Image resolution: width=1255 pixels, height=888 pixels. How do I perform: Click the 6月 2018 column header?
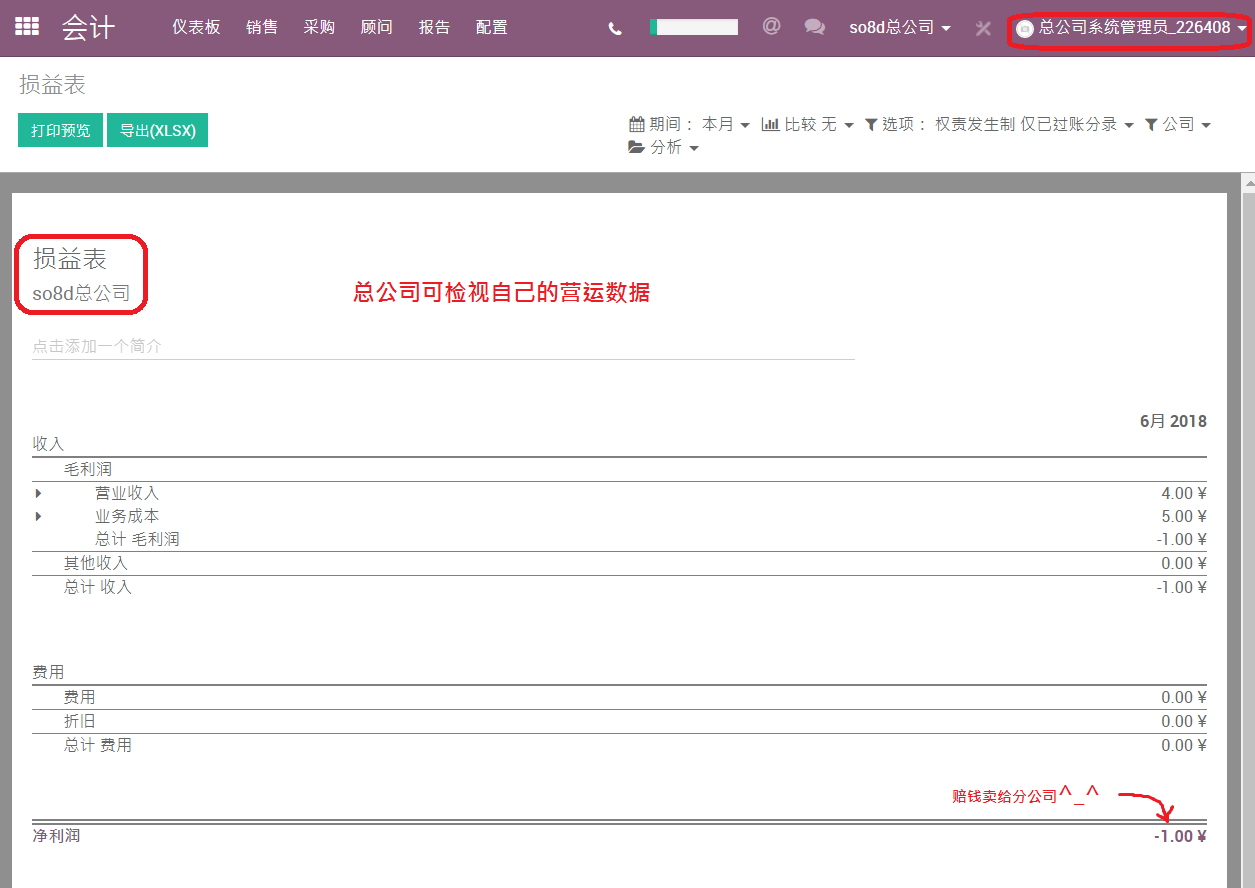pos(1173,421)
